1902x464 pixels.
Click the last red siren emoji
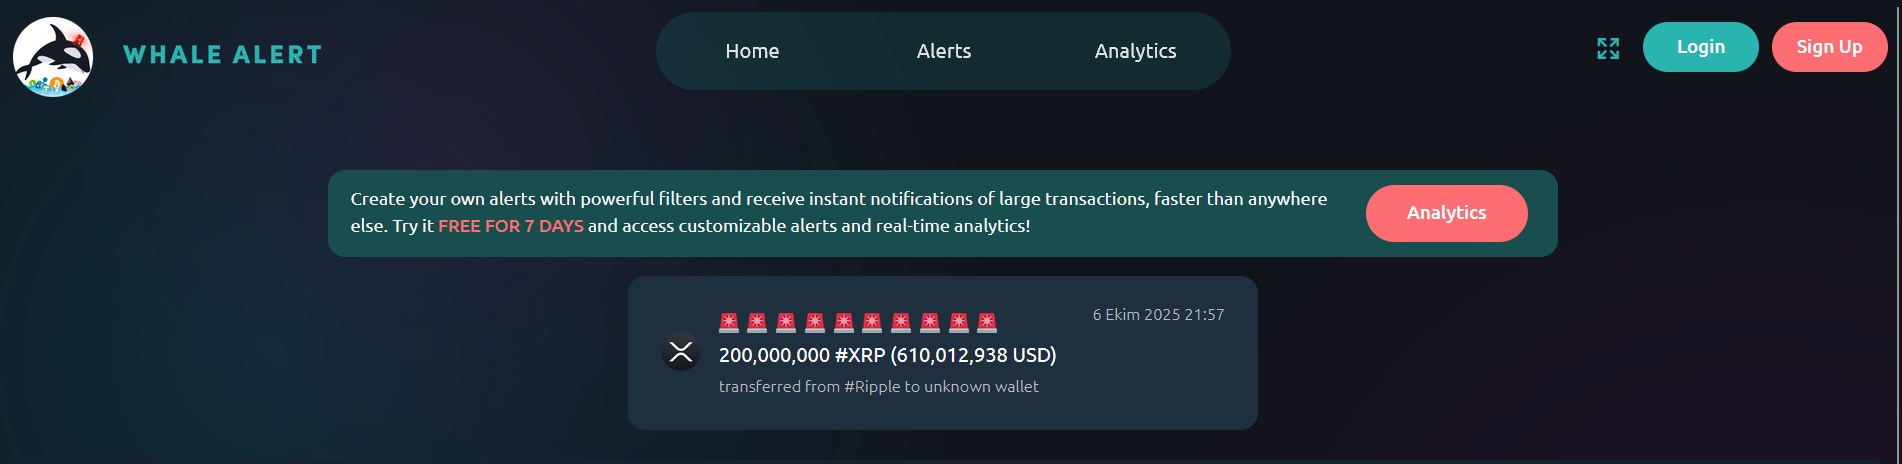(987, 322)
